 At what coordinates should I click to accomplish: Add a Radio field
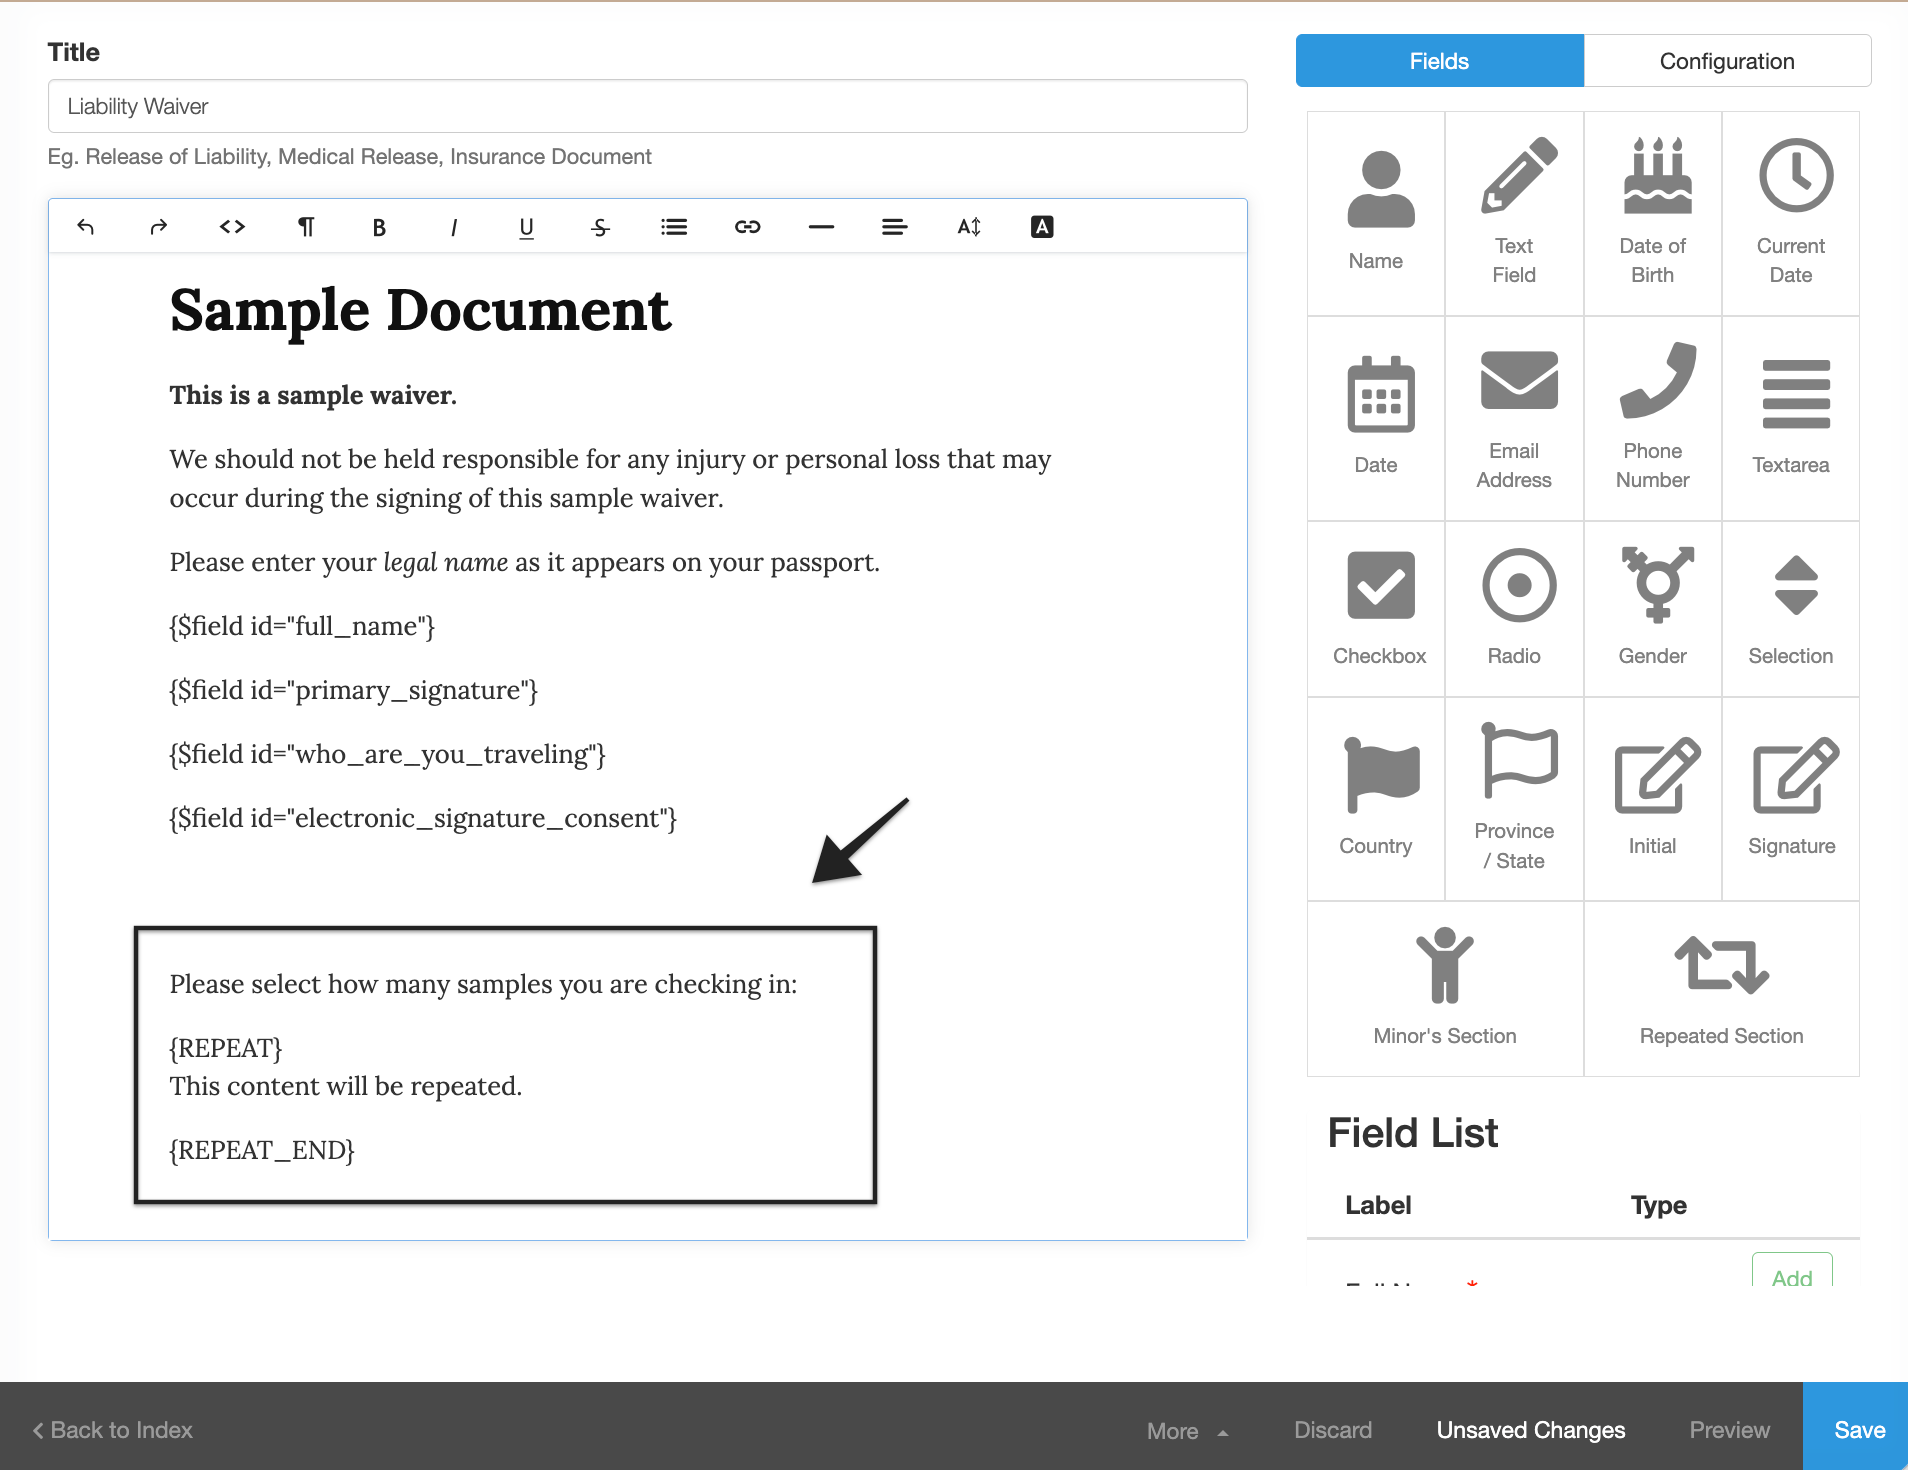point(1514,608)
